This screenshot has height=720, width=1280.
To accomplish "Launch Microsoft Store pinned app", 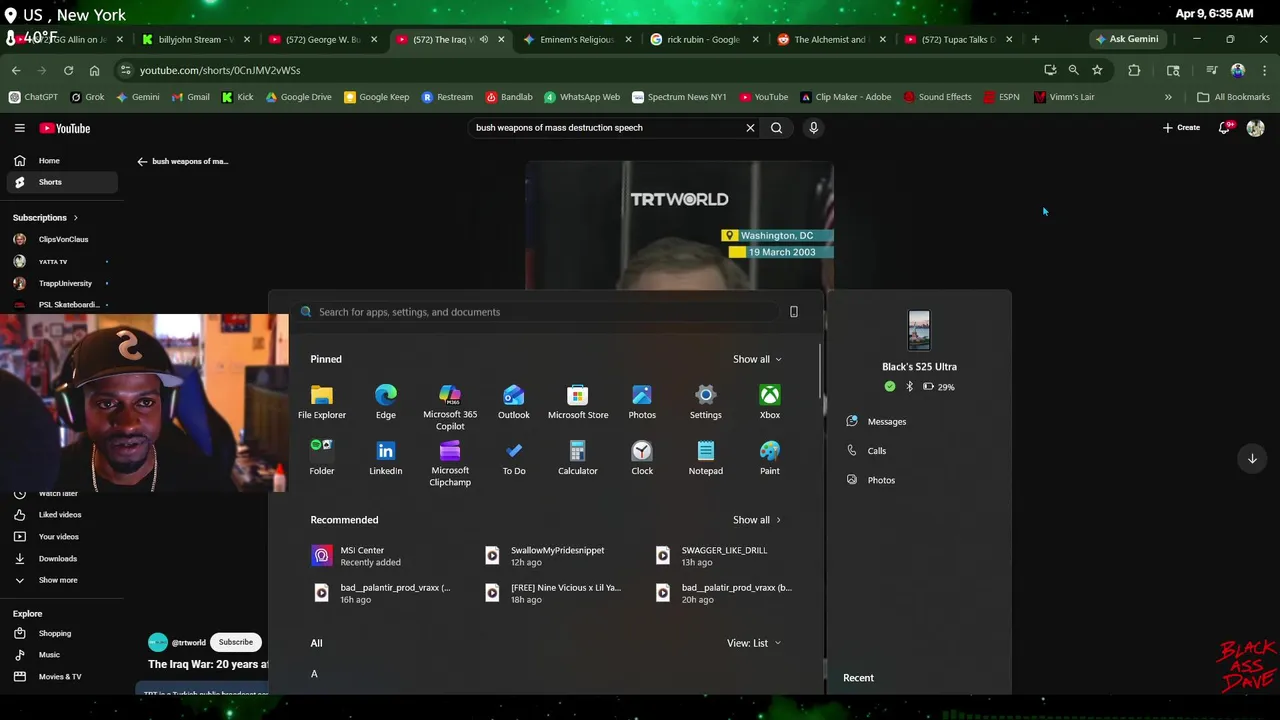I will click(x=578, y=402).
